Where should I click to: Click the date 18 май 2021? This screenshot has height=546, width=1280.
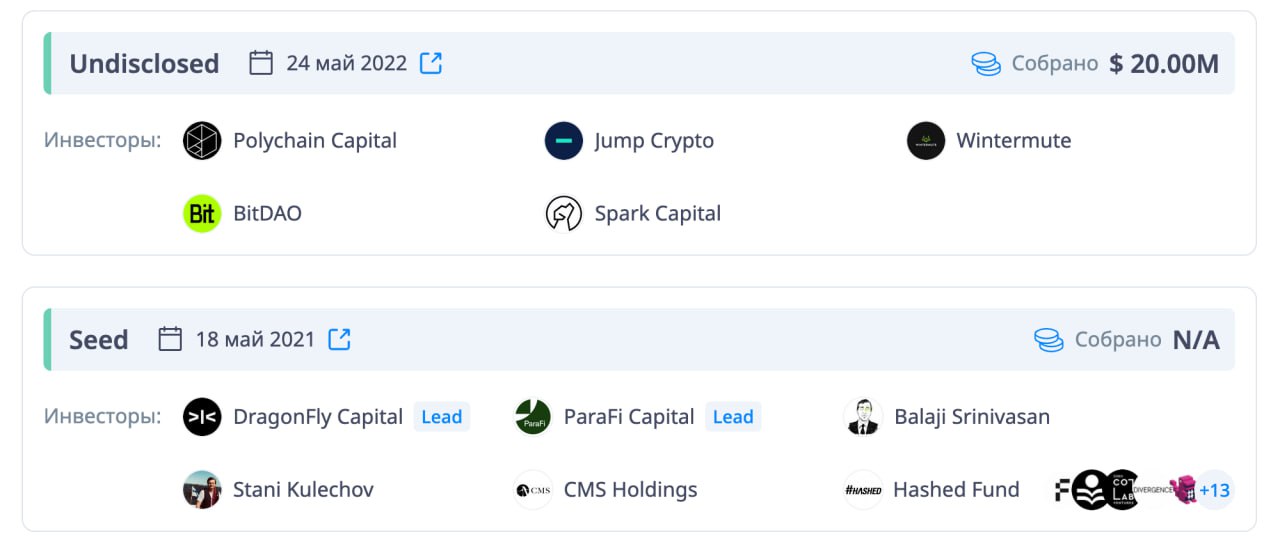click(255, 339)
